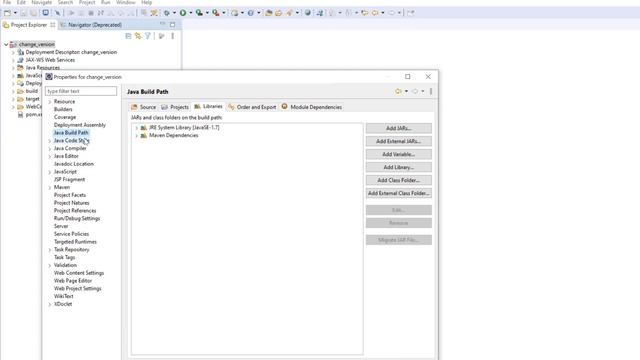Click the Add Variable... button

tap(399, 154)
